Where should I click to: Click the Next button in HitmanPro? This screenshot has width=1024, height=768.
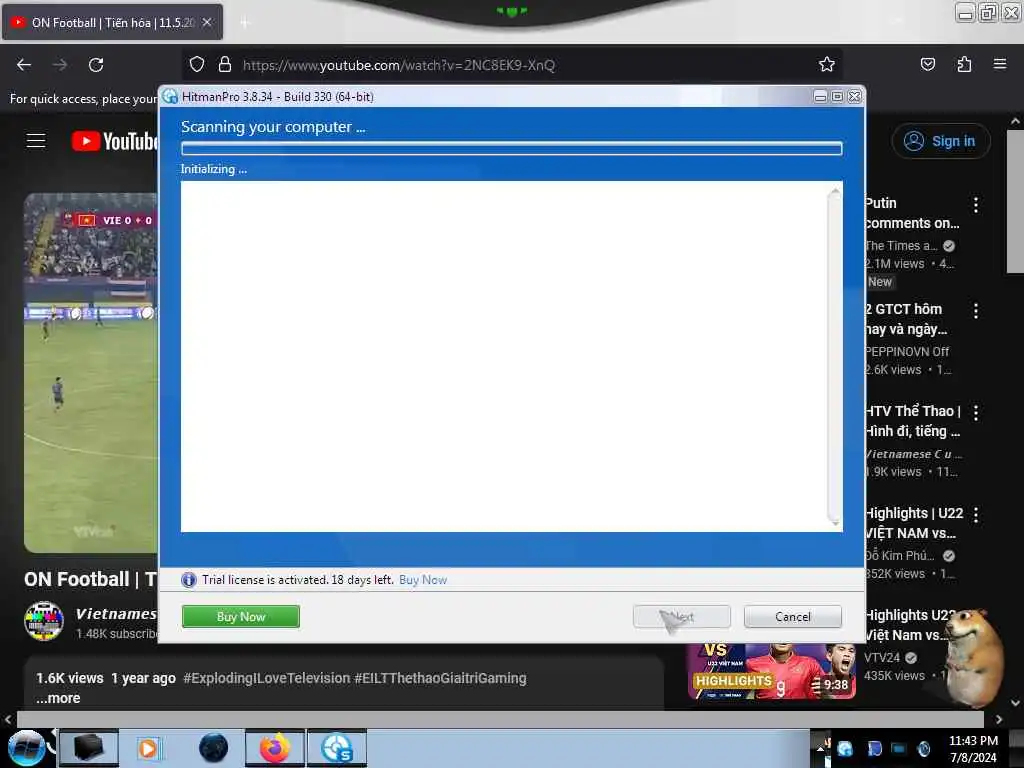681,616
